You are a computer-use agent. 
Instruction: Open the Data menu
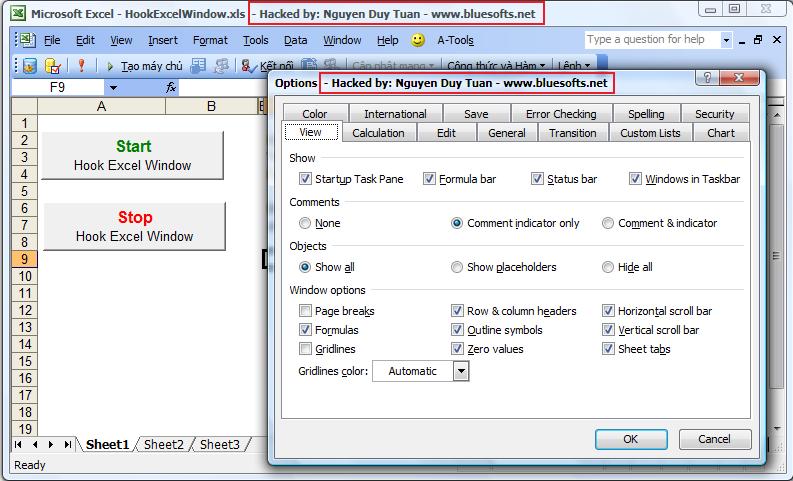pyautogui.click(x=295, y=40)
